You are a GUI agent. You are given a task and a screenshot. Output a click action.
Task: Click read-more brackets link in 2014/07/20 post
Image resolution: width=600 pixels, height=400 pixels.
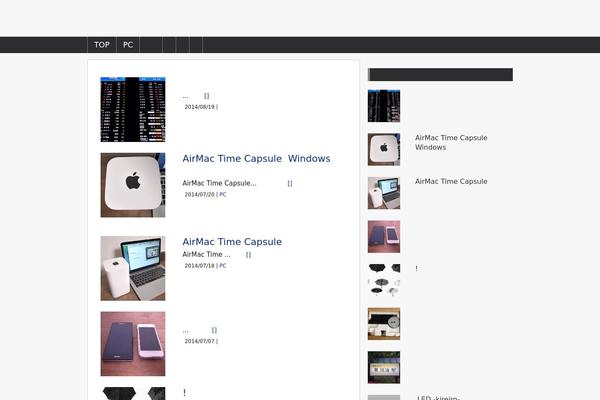coord(290,183)
